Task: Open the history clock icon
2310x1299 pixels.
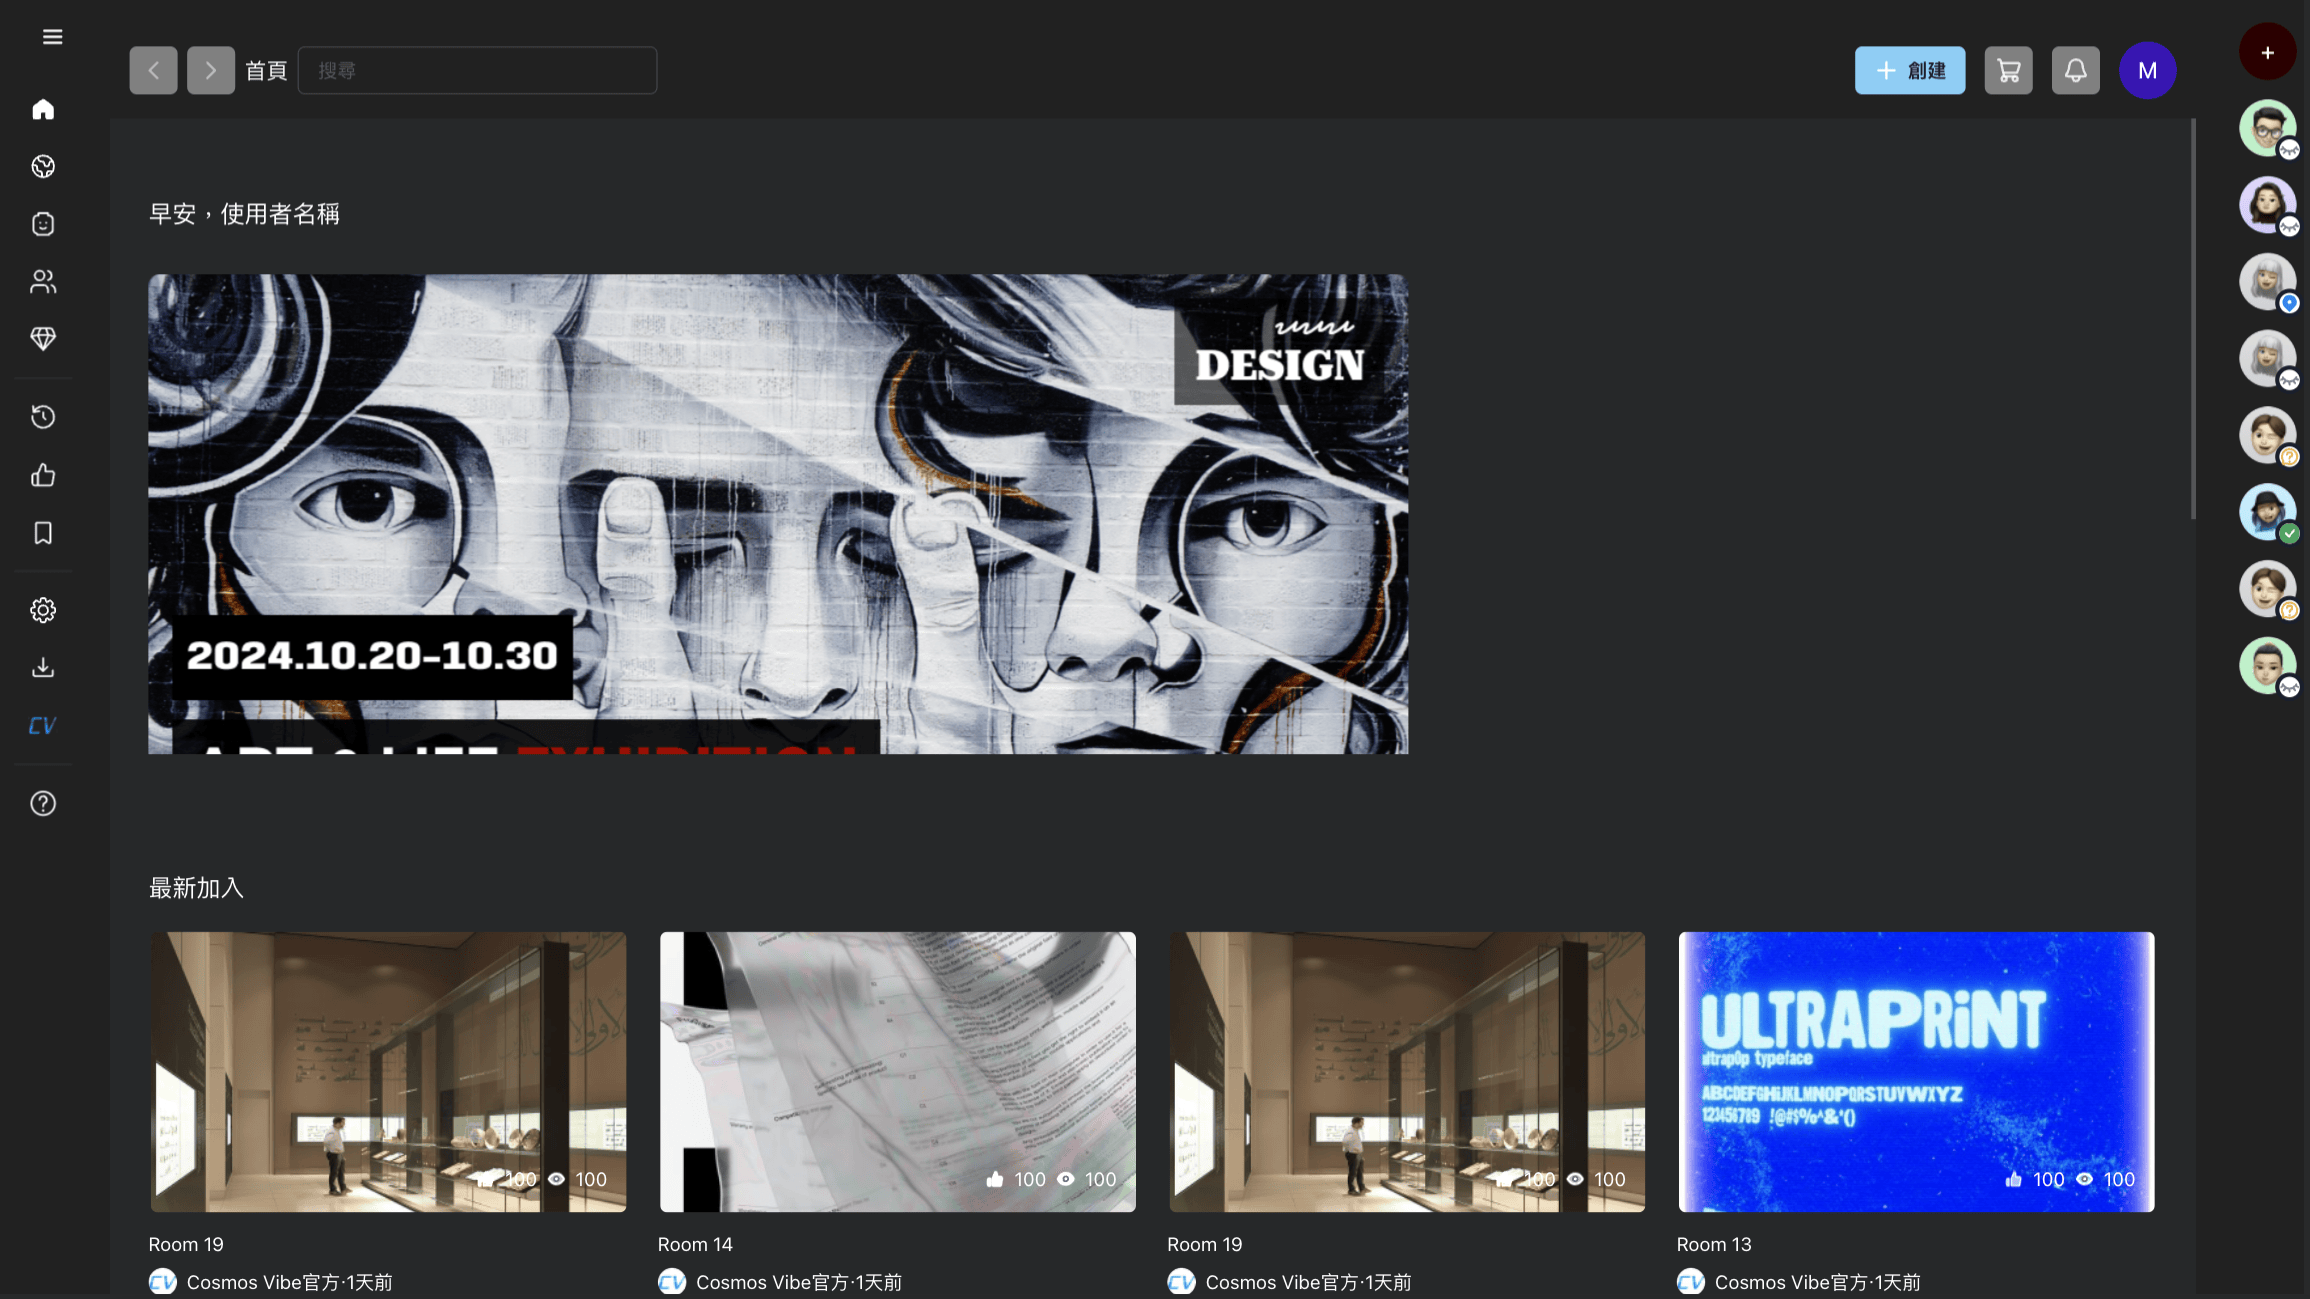Action: (43, 416)
